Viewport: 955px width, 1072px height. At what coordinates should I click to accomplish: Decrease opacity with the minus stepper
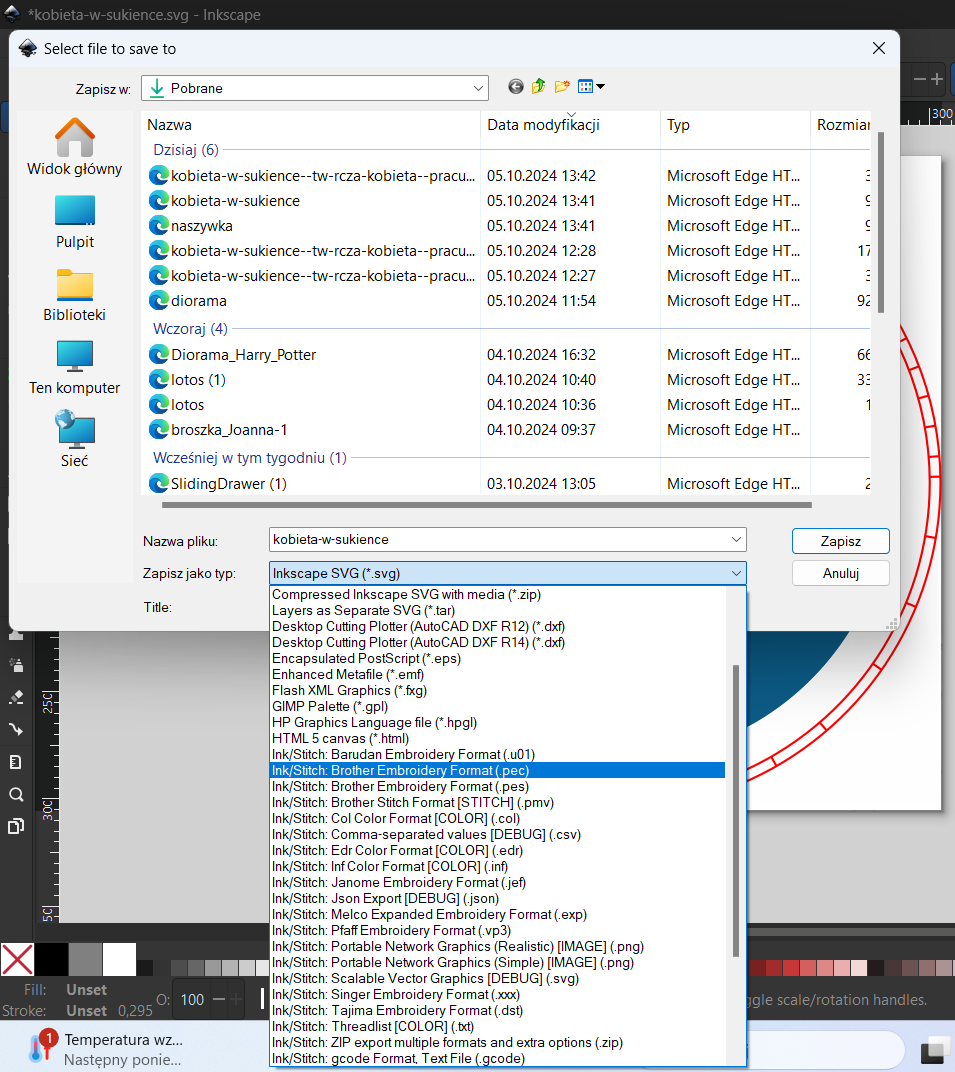point(219,1000)
